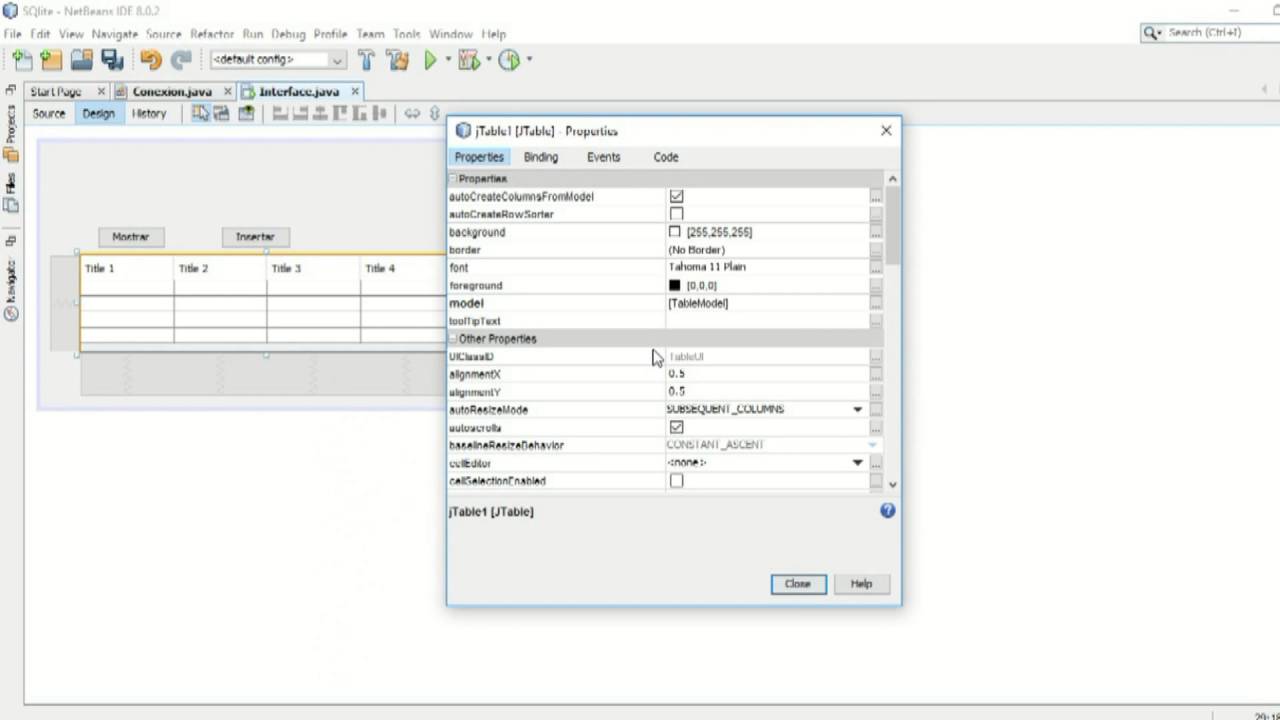The image size is (1280, 720).
Task: Open the Navigator sidebar panel
Action: (11, 290)
